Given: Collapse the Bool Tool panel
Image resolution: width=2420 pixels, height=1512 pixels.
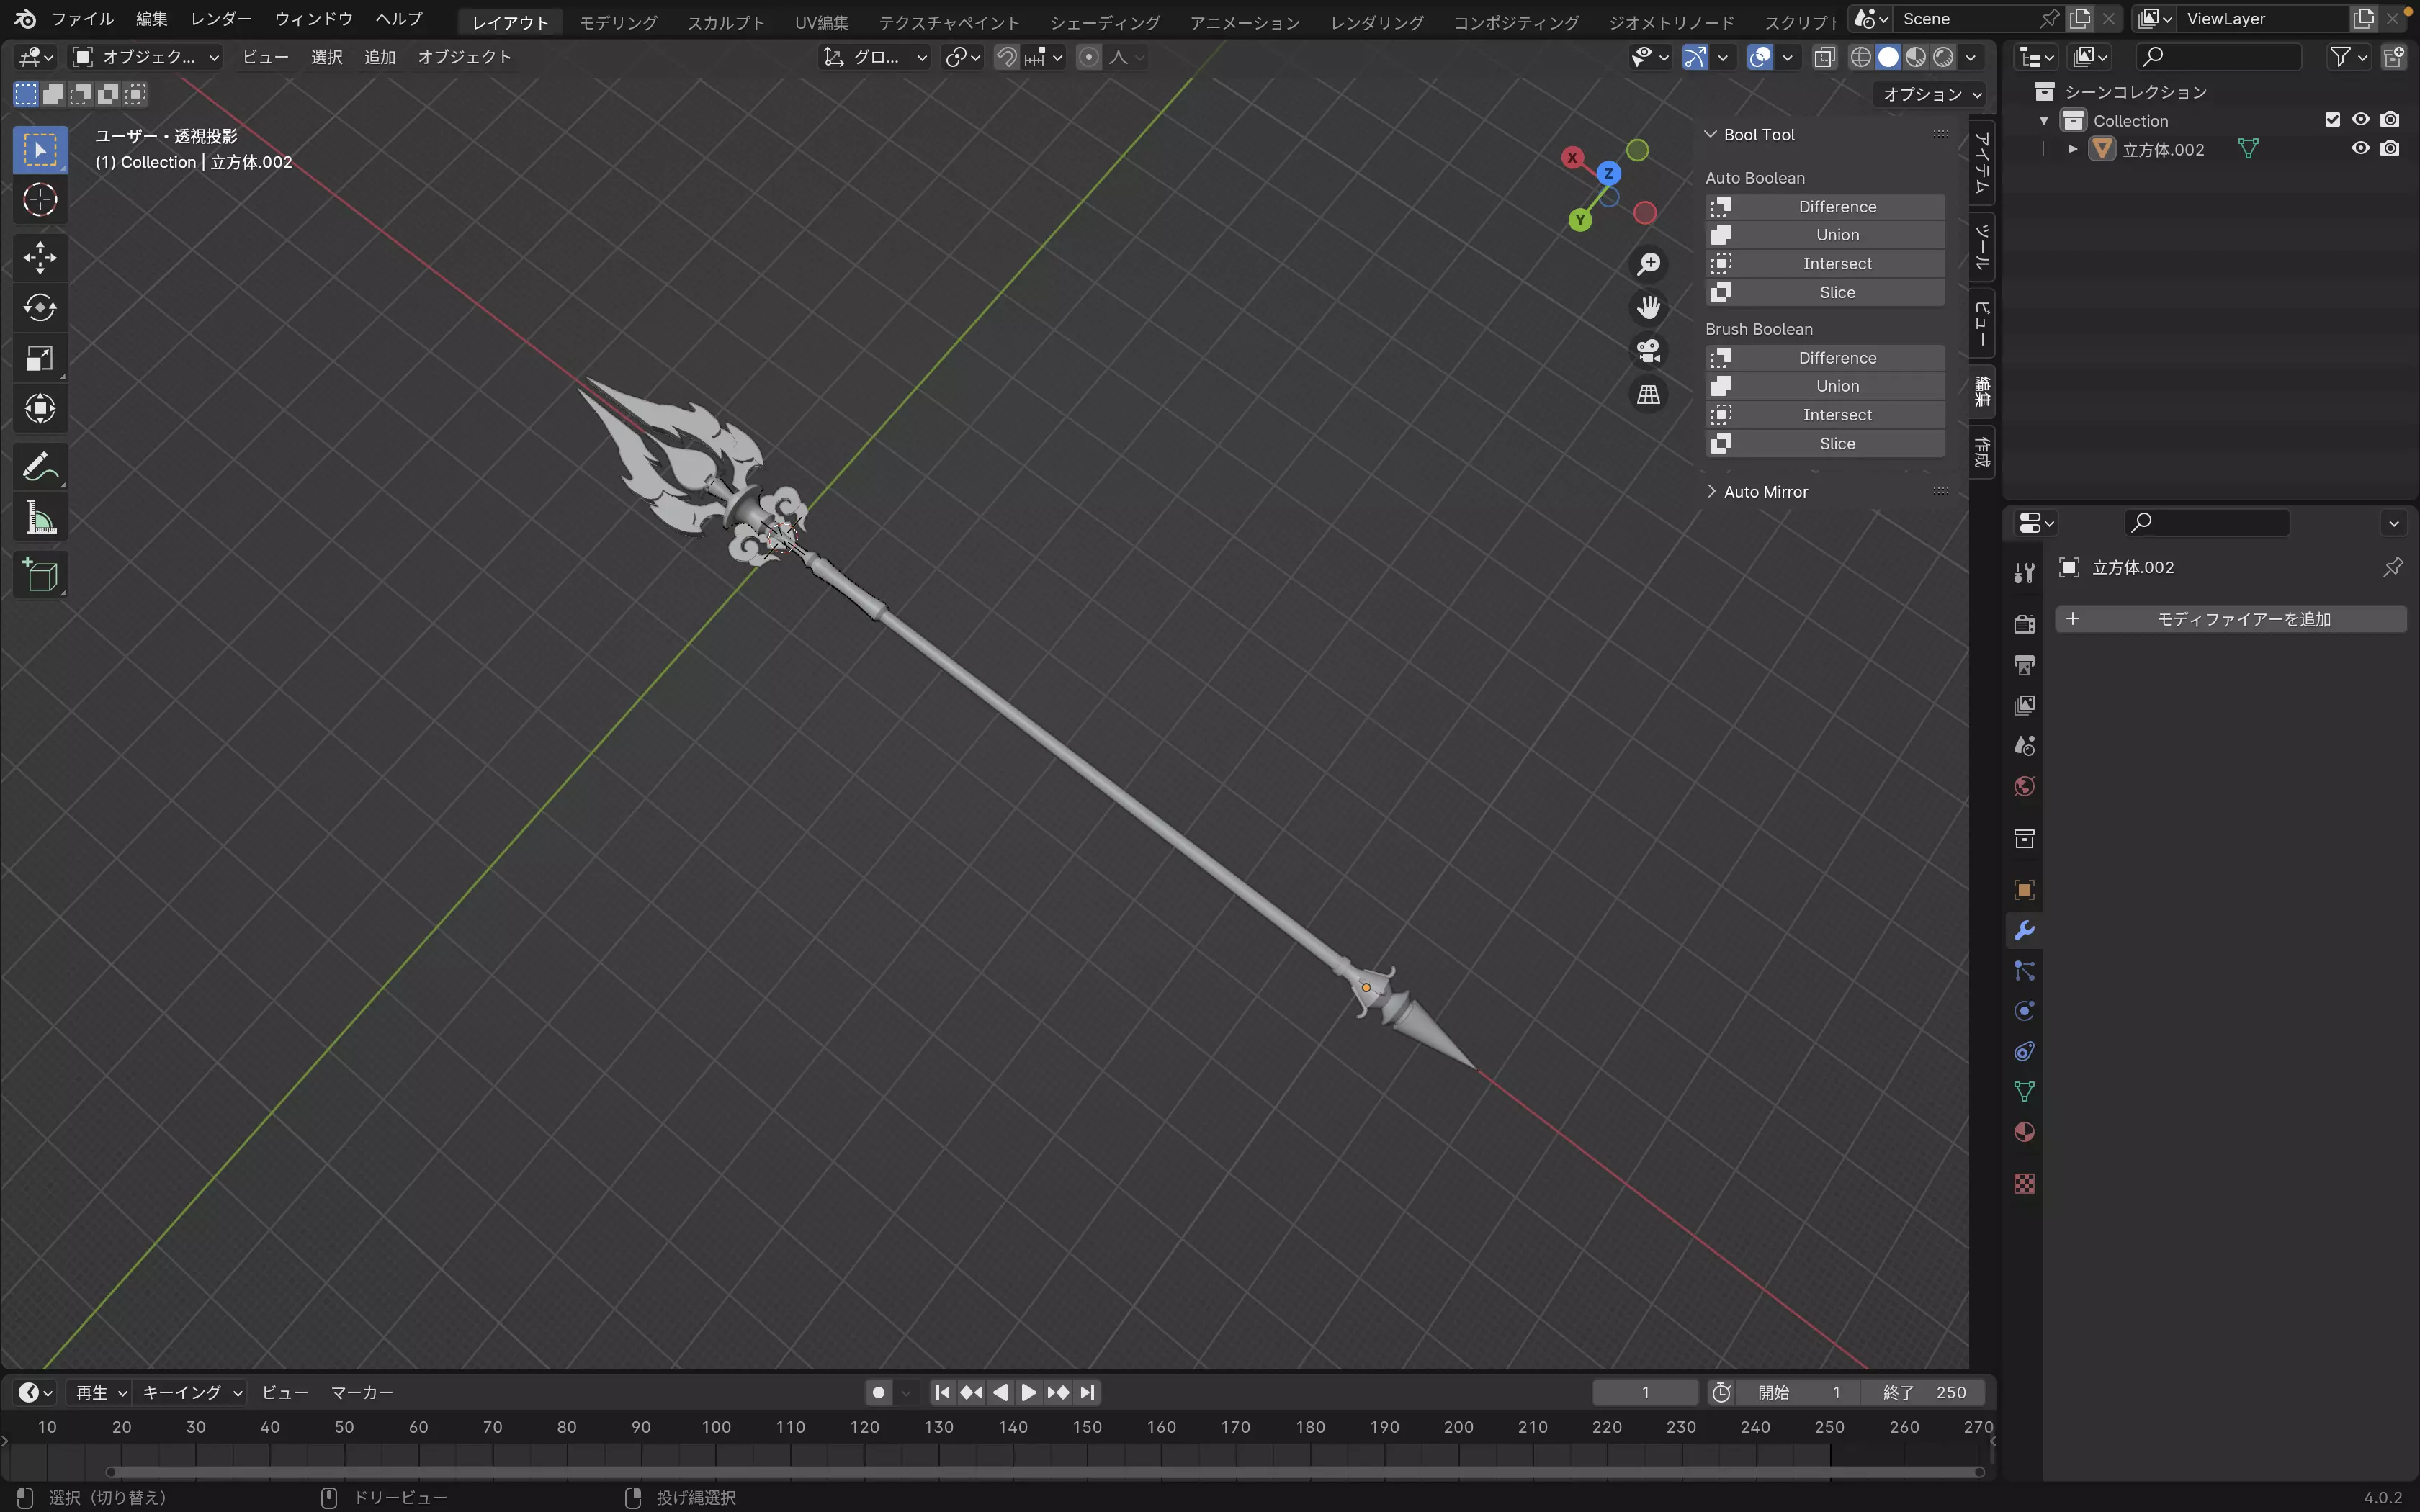Looking at the screenshot, I should click(x=1710, y=134).
